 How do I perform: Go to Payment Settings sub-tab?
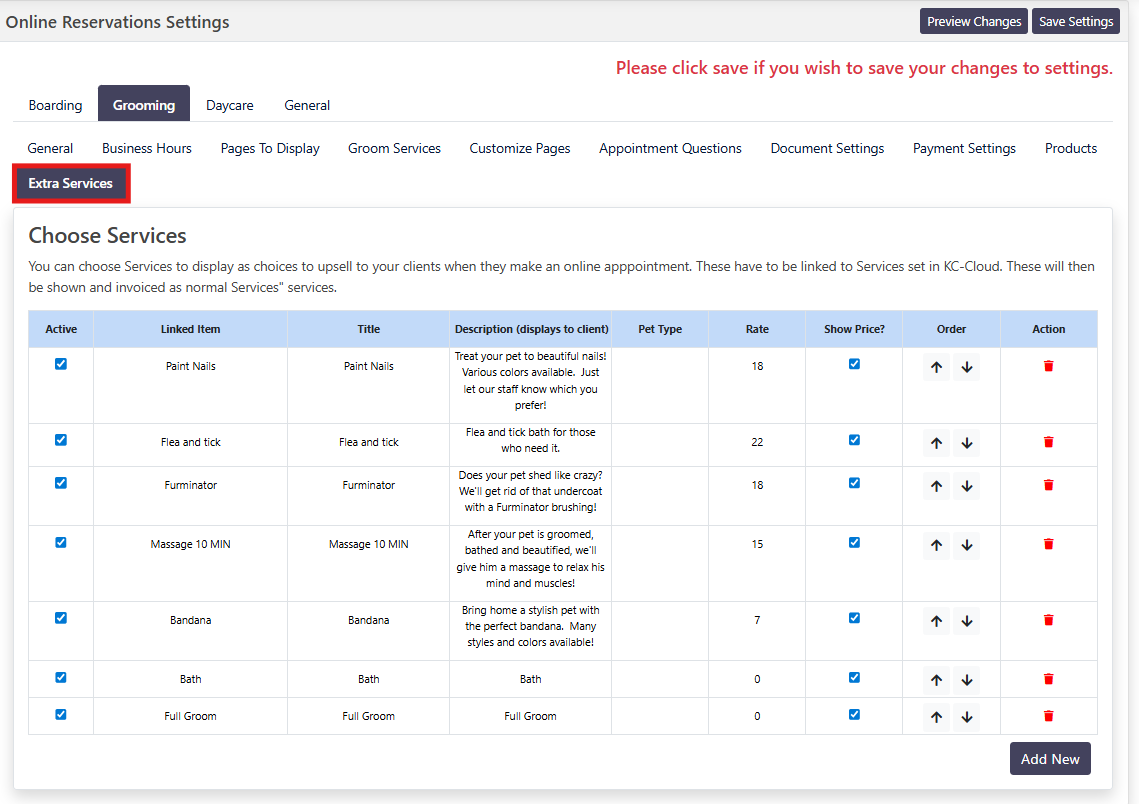click(964, 148)
